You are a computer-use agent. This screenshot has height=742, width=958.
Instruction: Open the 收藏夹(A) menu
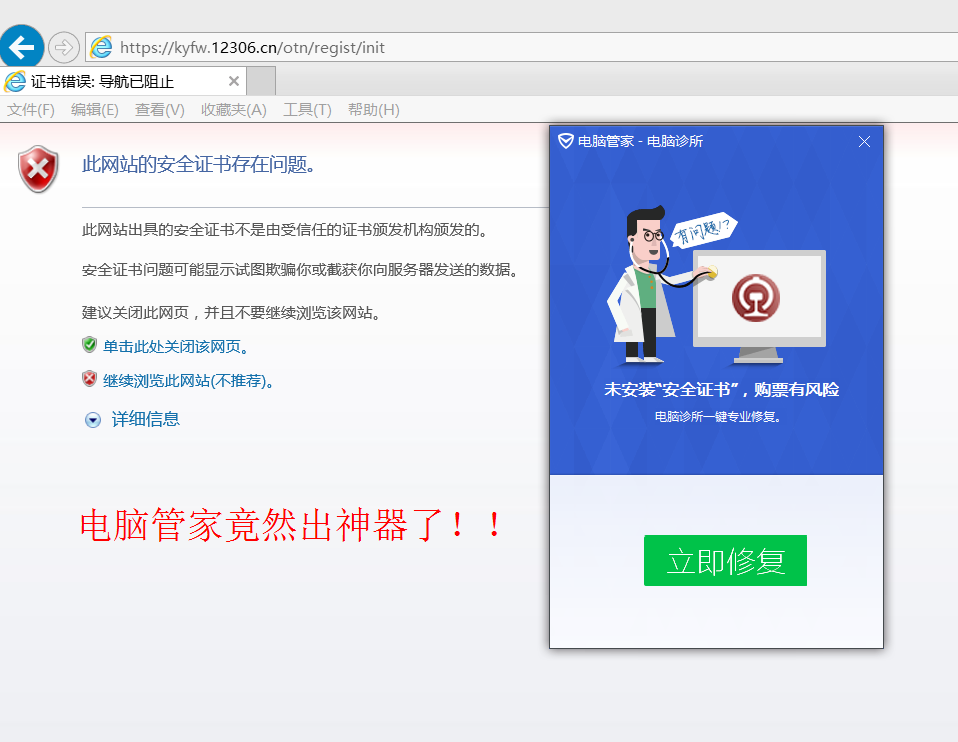pos(233,110)
